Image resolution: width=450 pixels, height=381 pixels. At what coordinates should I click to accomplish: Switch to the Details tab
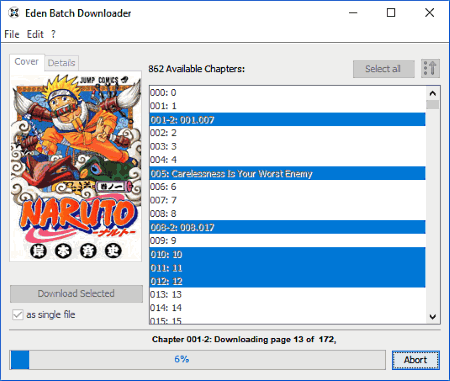[x=61, y=63]
